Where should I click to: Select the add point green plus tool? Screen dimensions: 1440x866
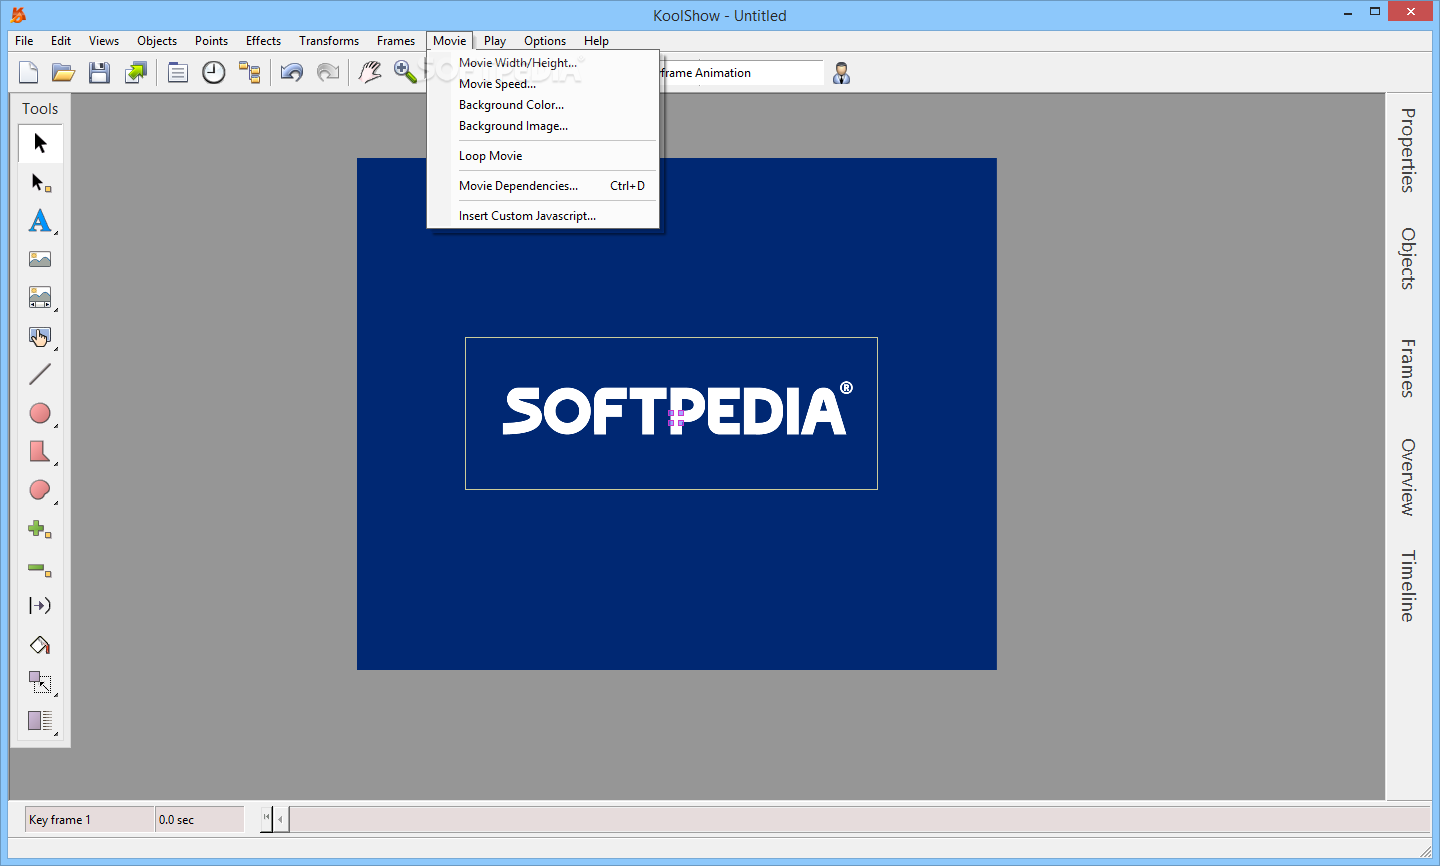[x=40, y=529]
